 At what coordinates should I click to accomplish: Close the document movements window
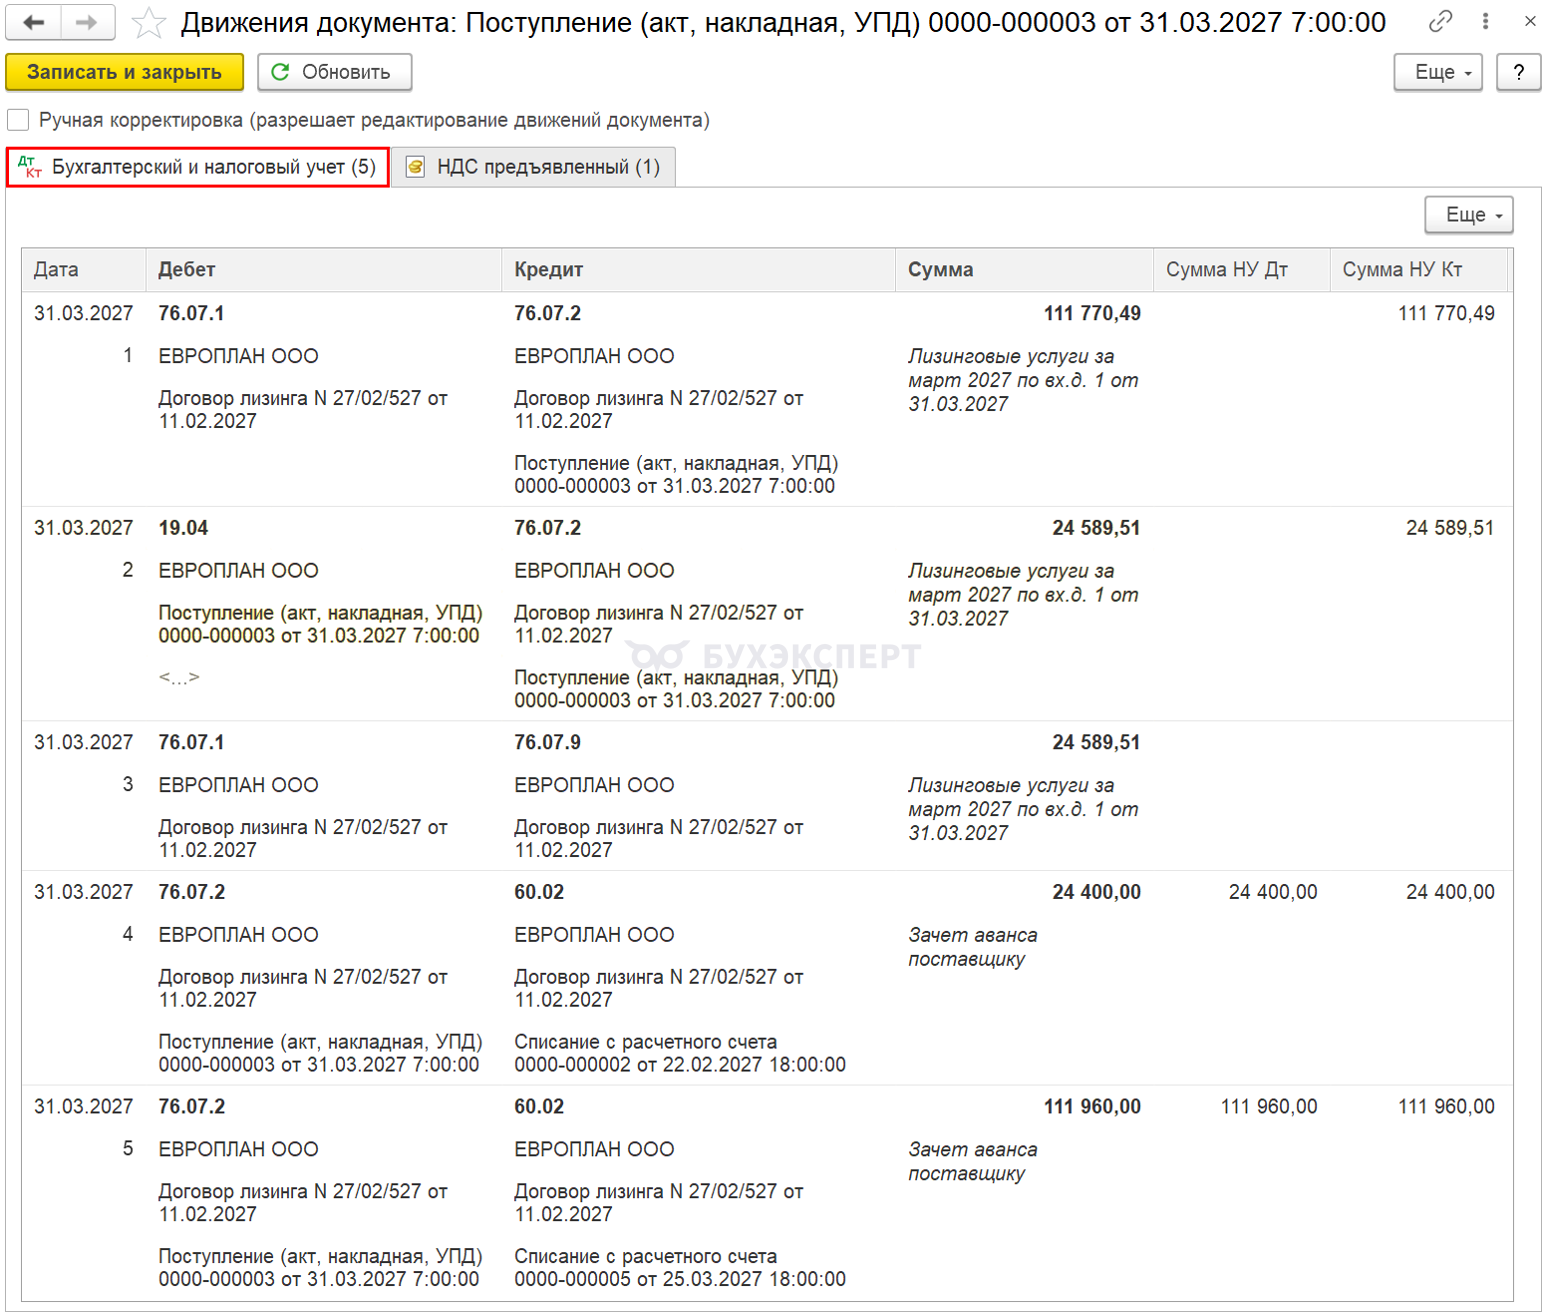coord(1530,20)
